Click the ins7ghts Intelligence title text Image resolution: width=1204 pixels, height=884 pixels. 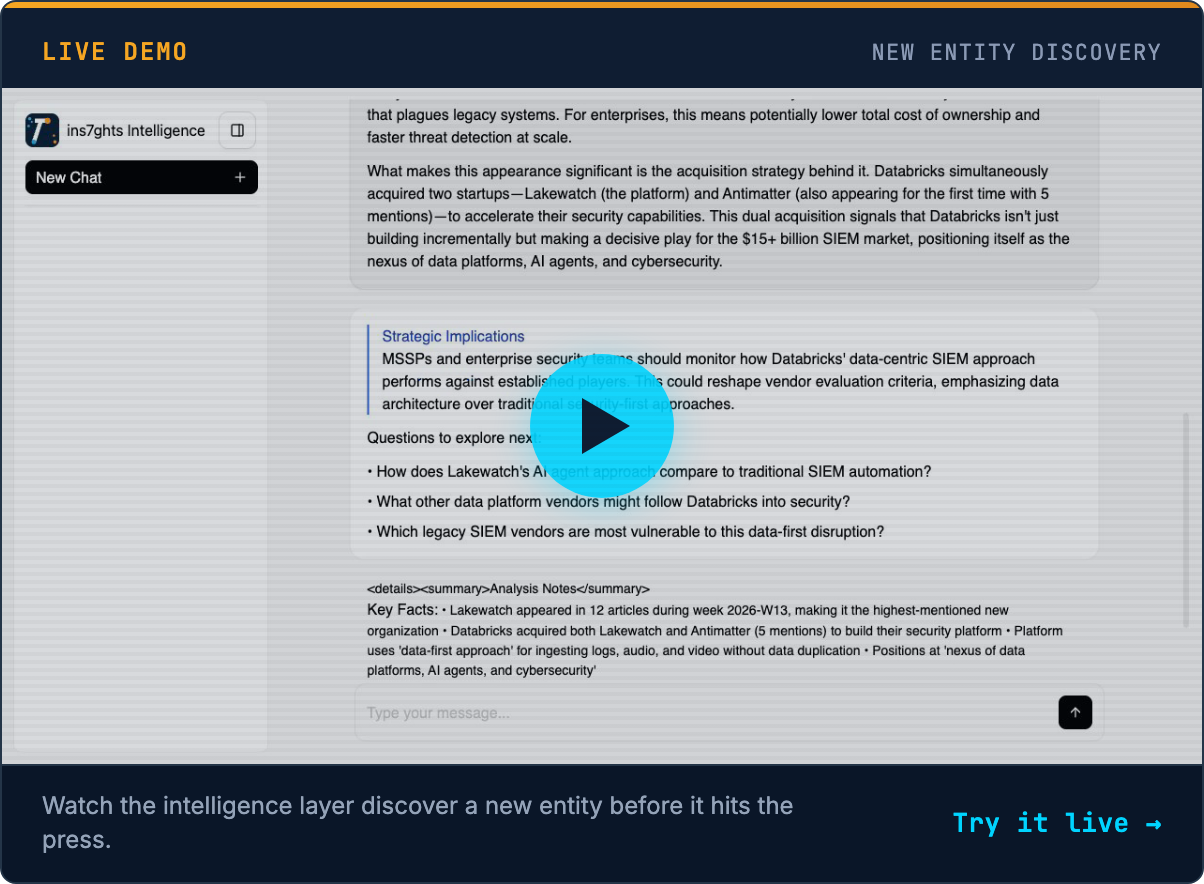136,130
